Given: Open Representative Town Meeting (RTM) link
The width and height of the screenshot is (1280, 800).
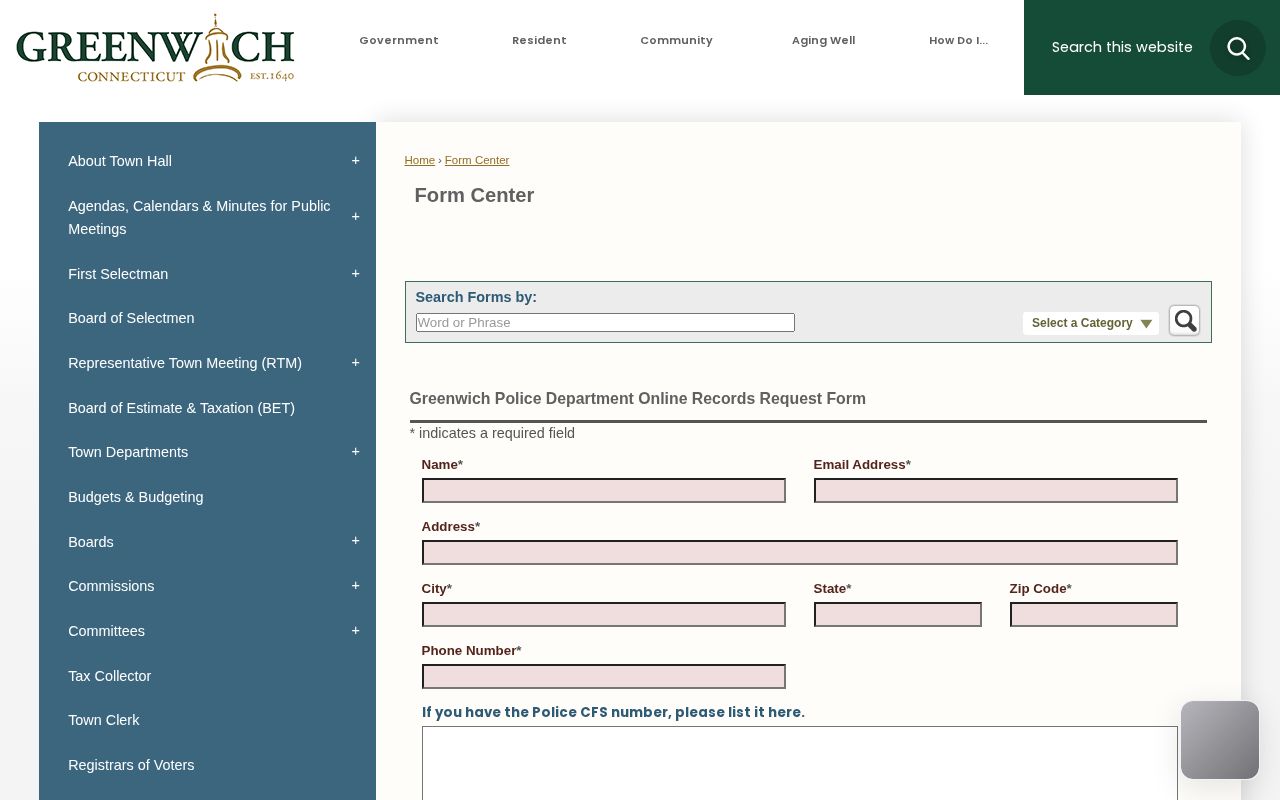Looking at the screenshot, I should pos(185,363).
